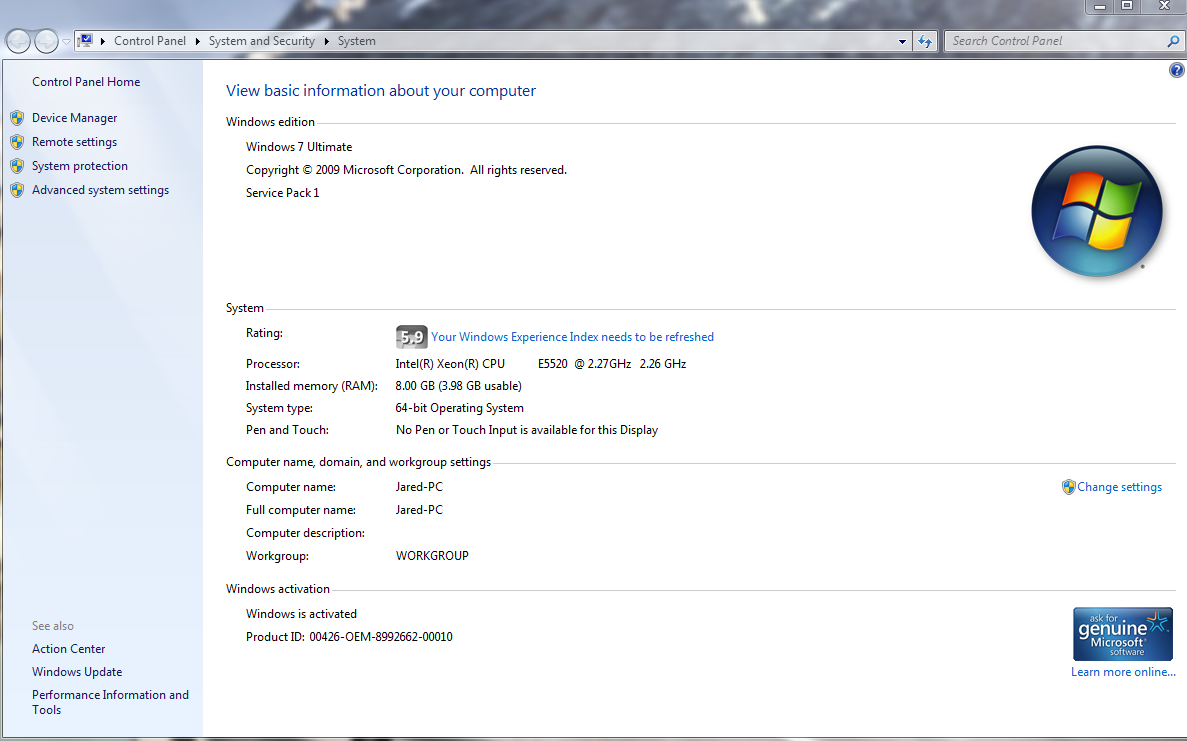Click the Back navigation arrow button
Screen dimensions: 1187x741
pos(19,41)
